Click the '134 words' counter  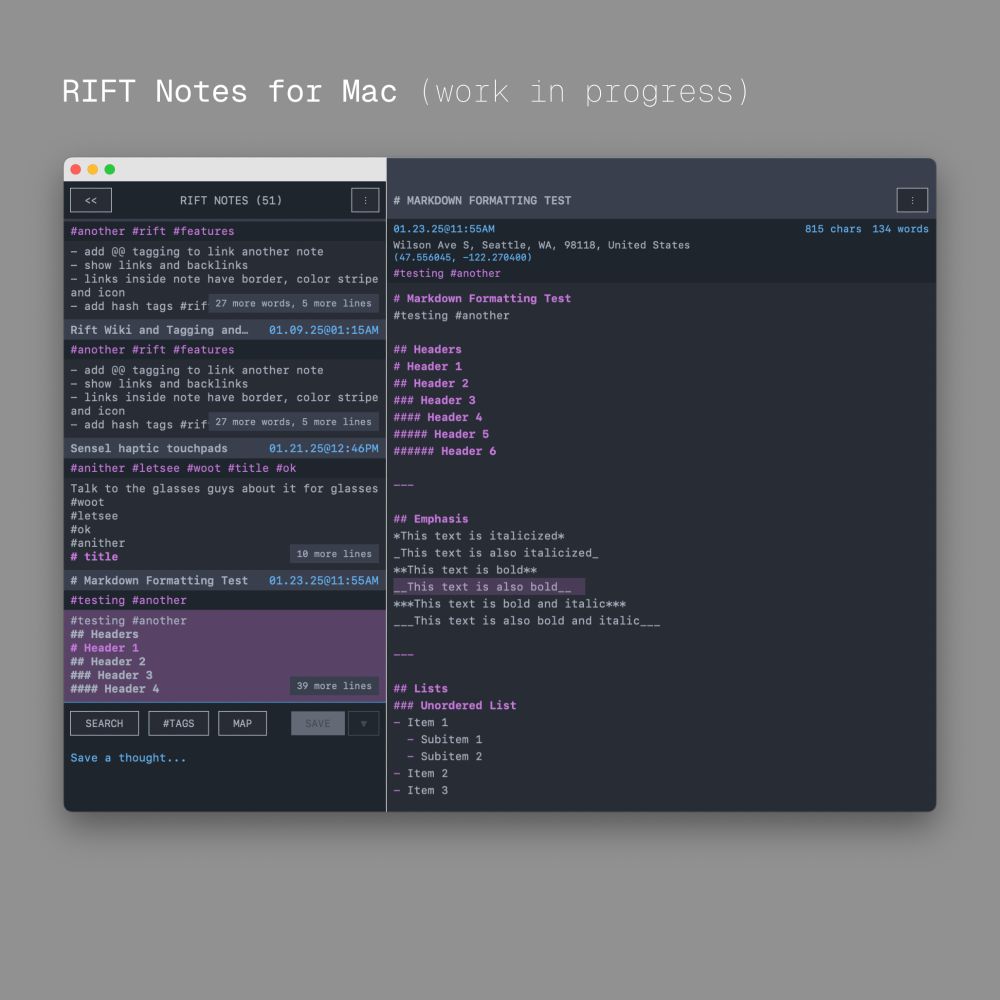click(900, 229)
